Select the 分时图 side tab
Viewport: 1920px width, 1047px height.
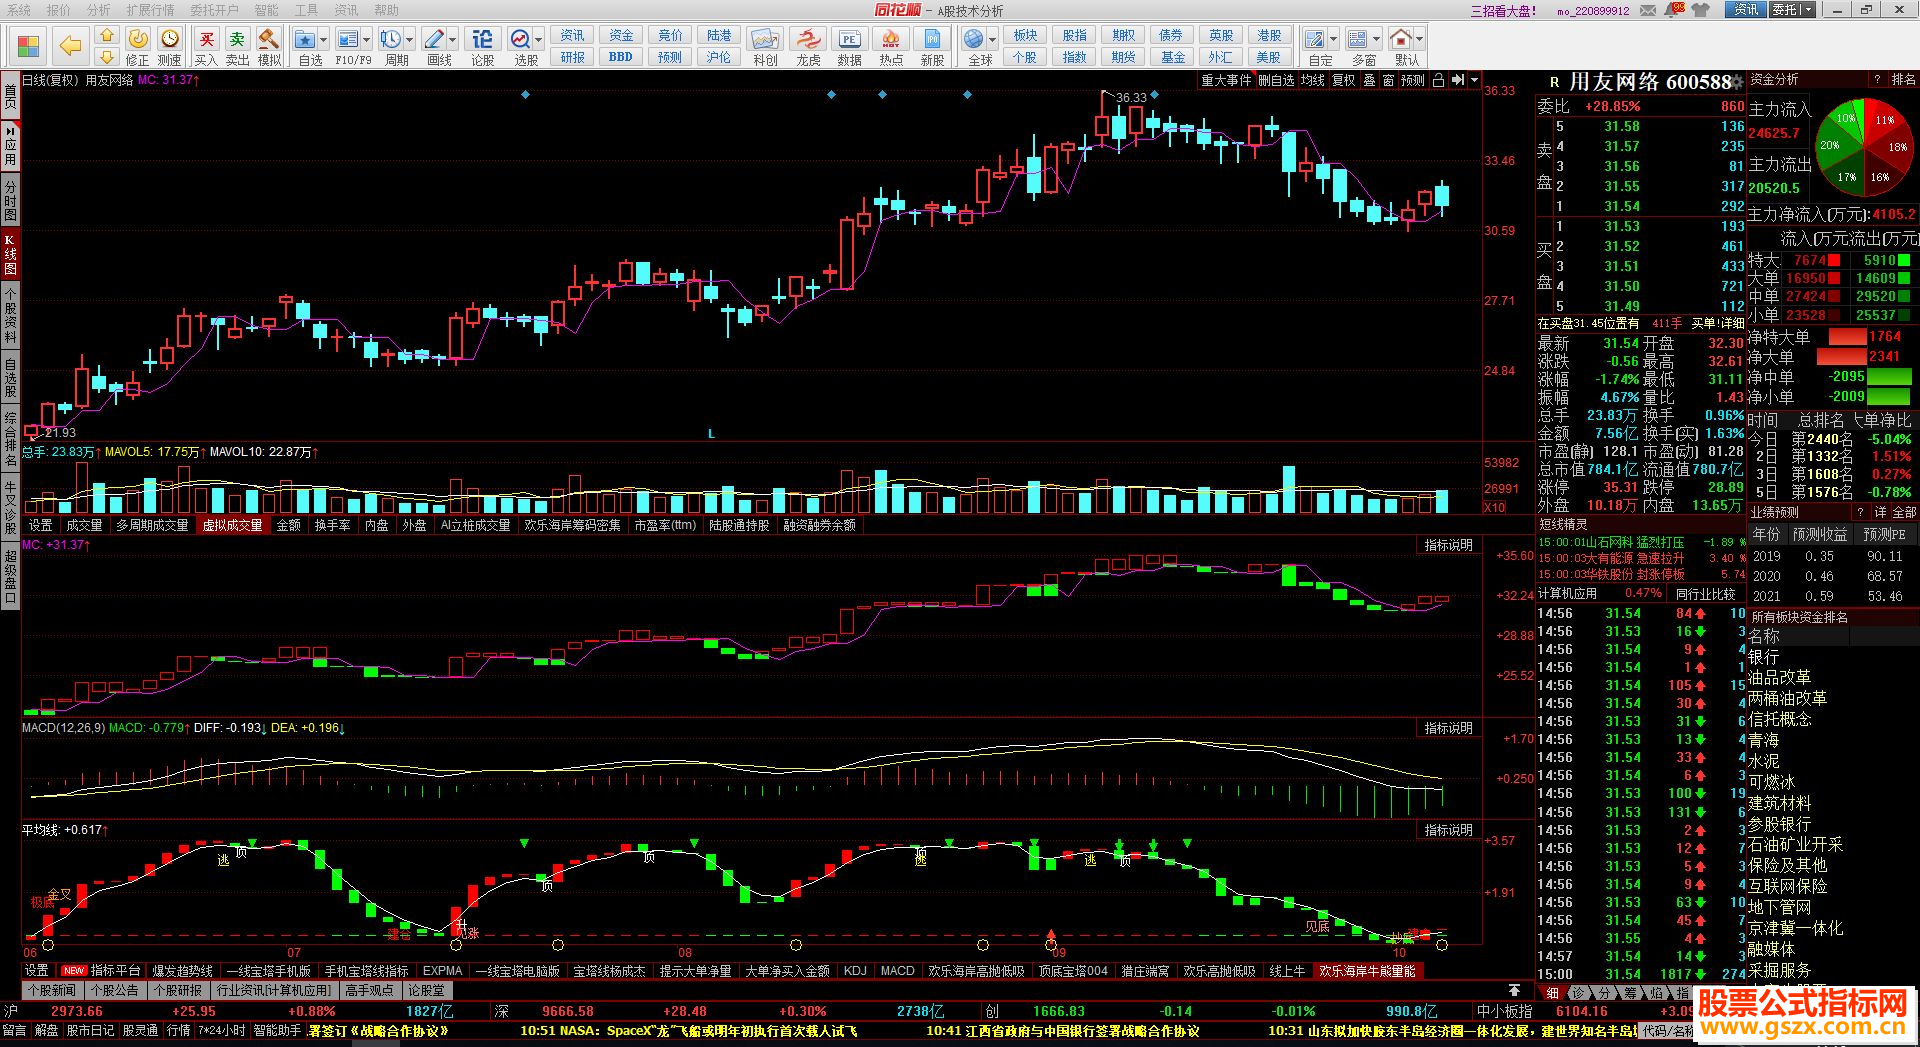[x=10, y=201]
